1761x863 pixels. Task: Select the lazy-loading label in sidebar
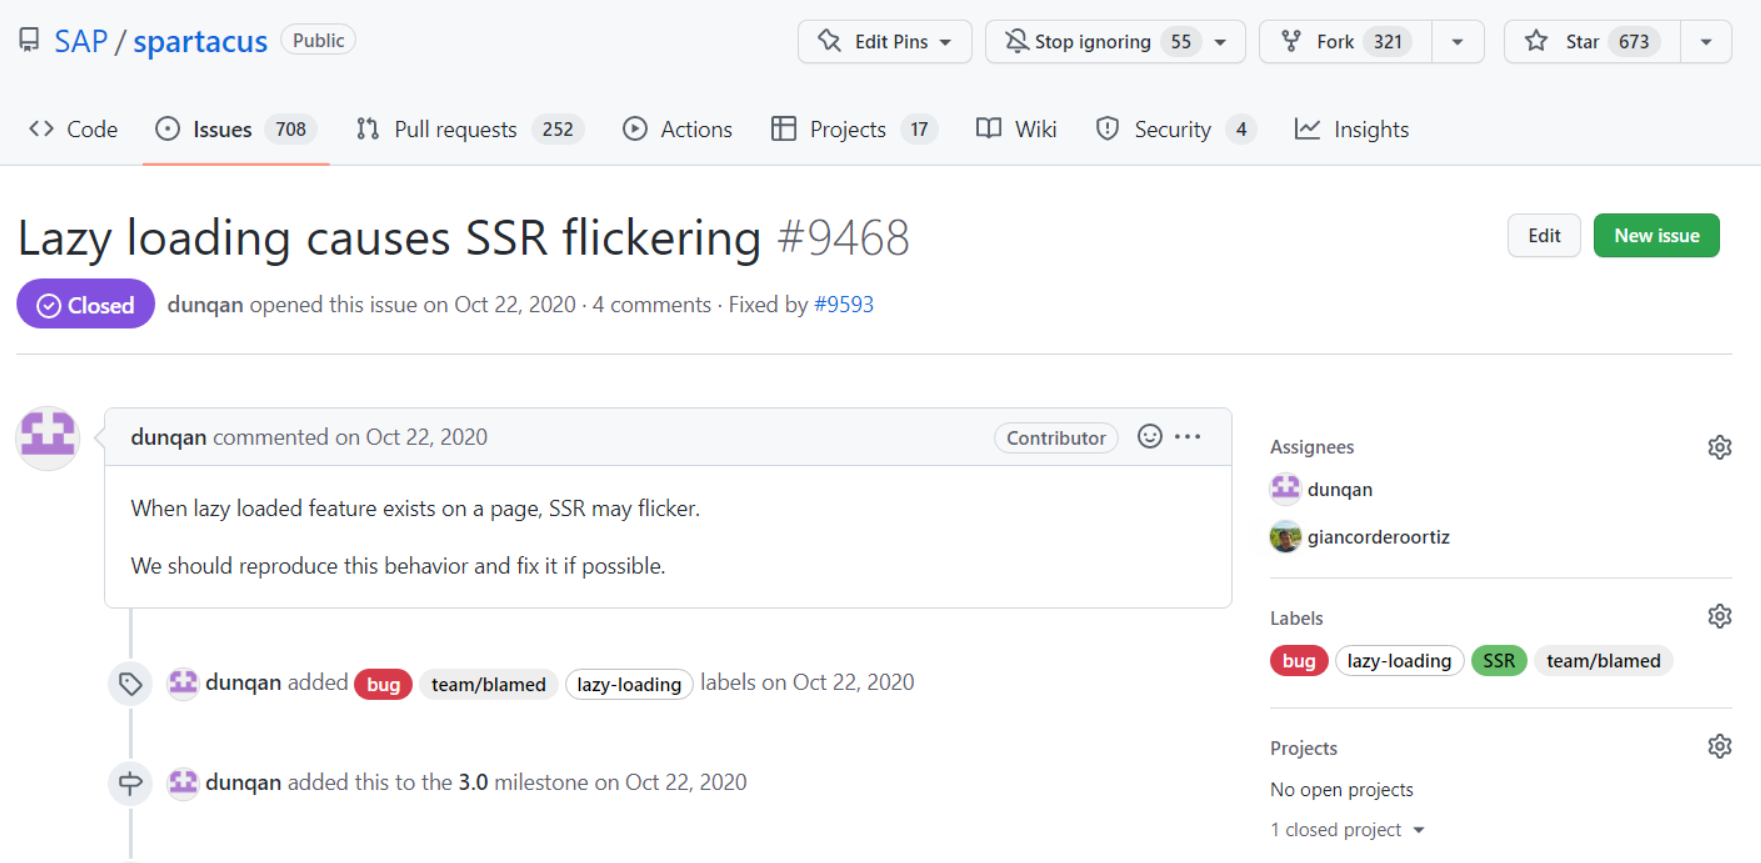(x=1399, y=661)
